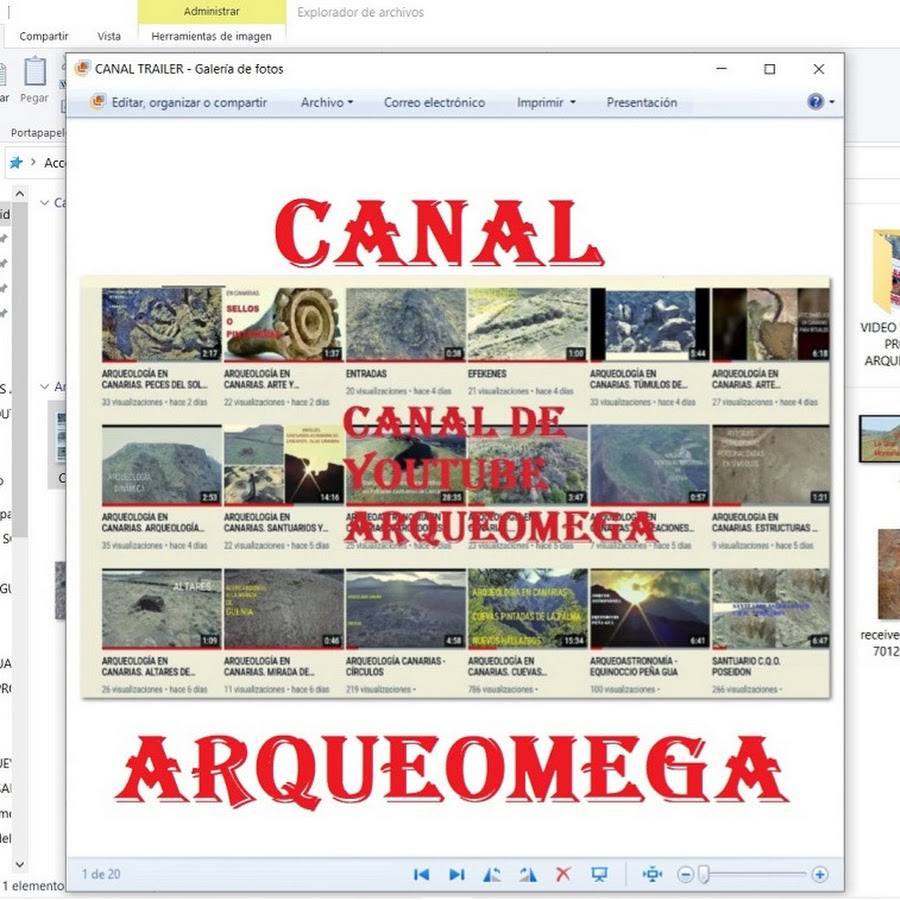
Task: Go to next photo in gallery
Action: click(457, 874)
